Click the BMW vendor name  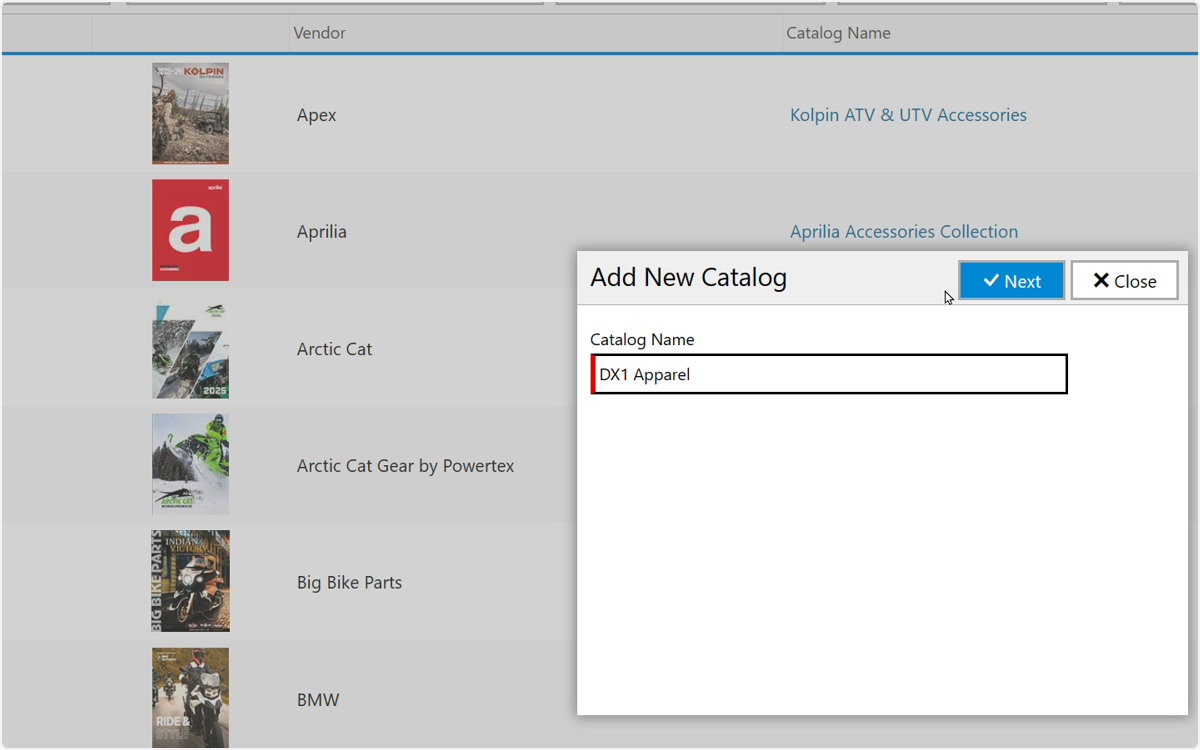click(318, 700)
